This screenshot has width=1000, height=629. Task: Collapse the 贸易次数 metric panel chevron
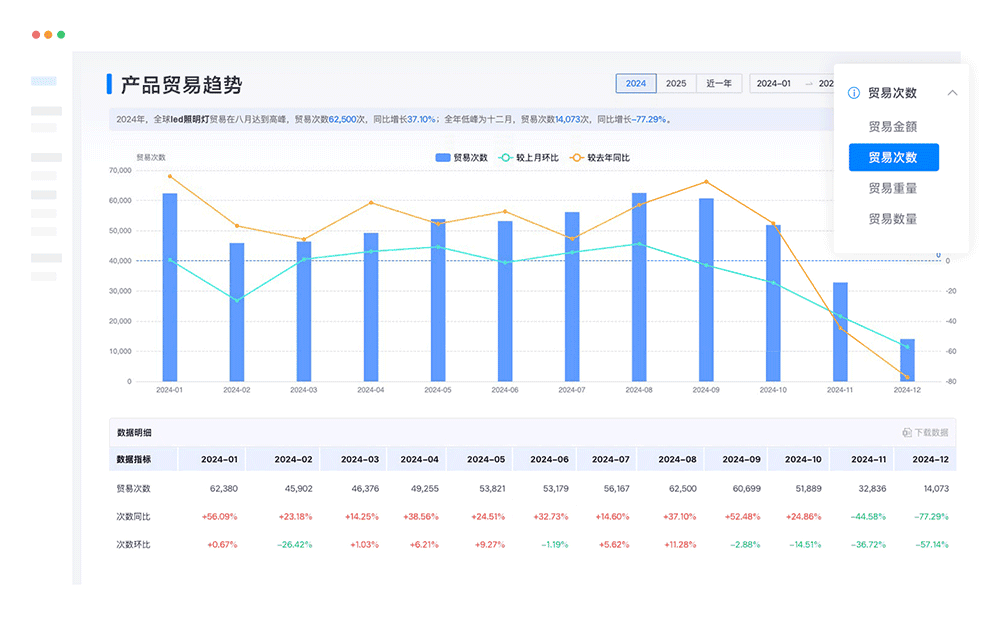click(x=952, y=92)
